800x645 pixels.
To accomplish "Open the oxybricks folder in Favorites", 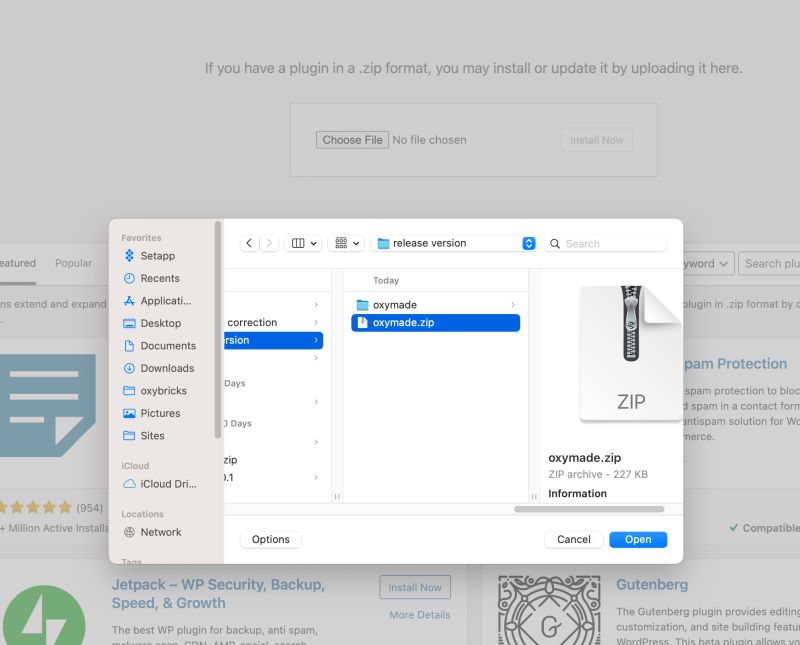I will [x=163, y=390].
